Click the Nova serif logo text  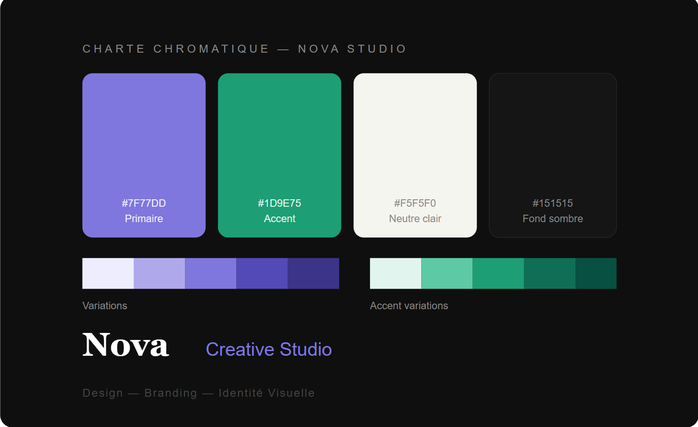(x=126, y=346)
